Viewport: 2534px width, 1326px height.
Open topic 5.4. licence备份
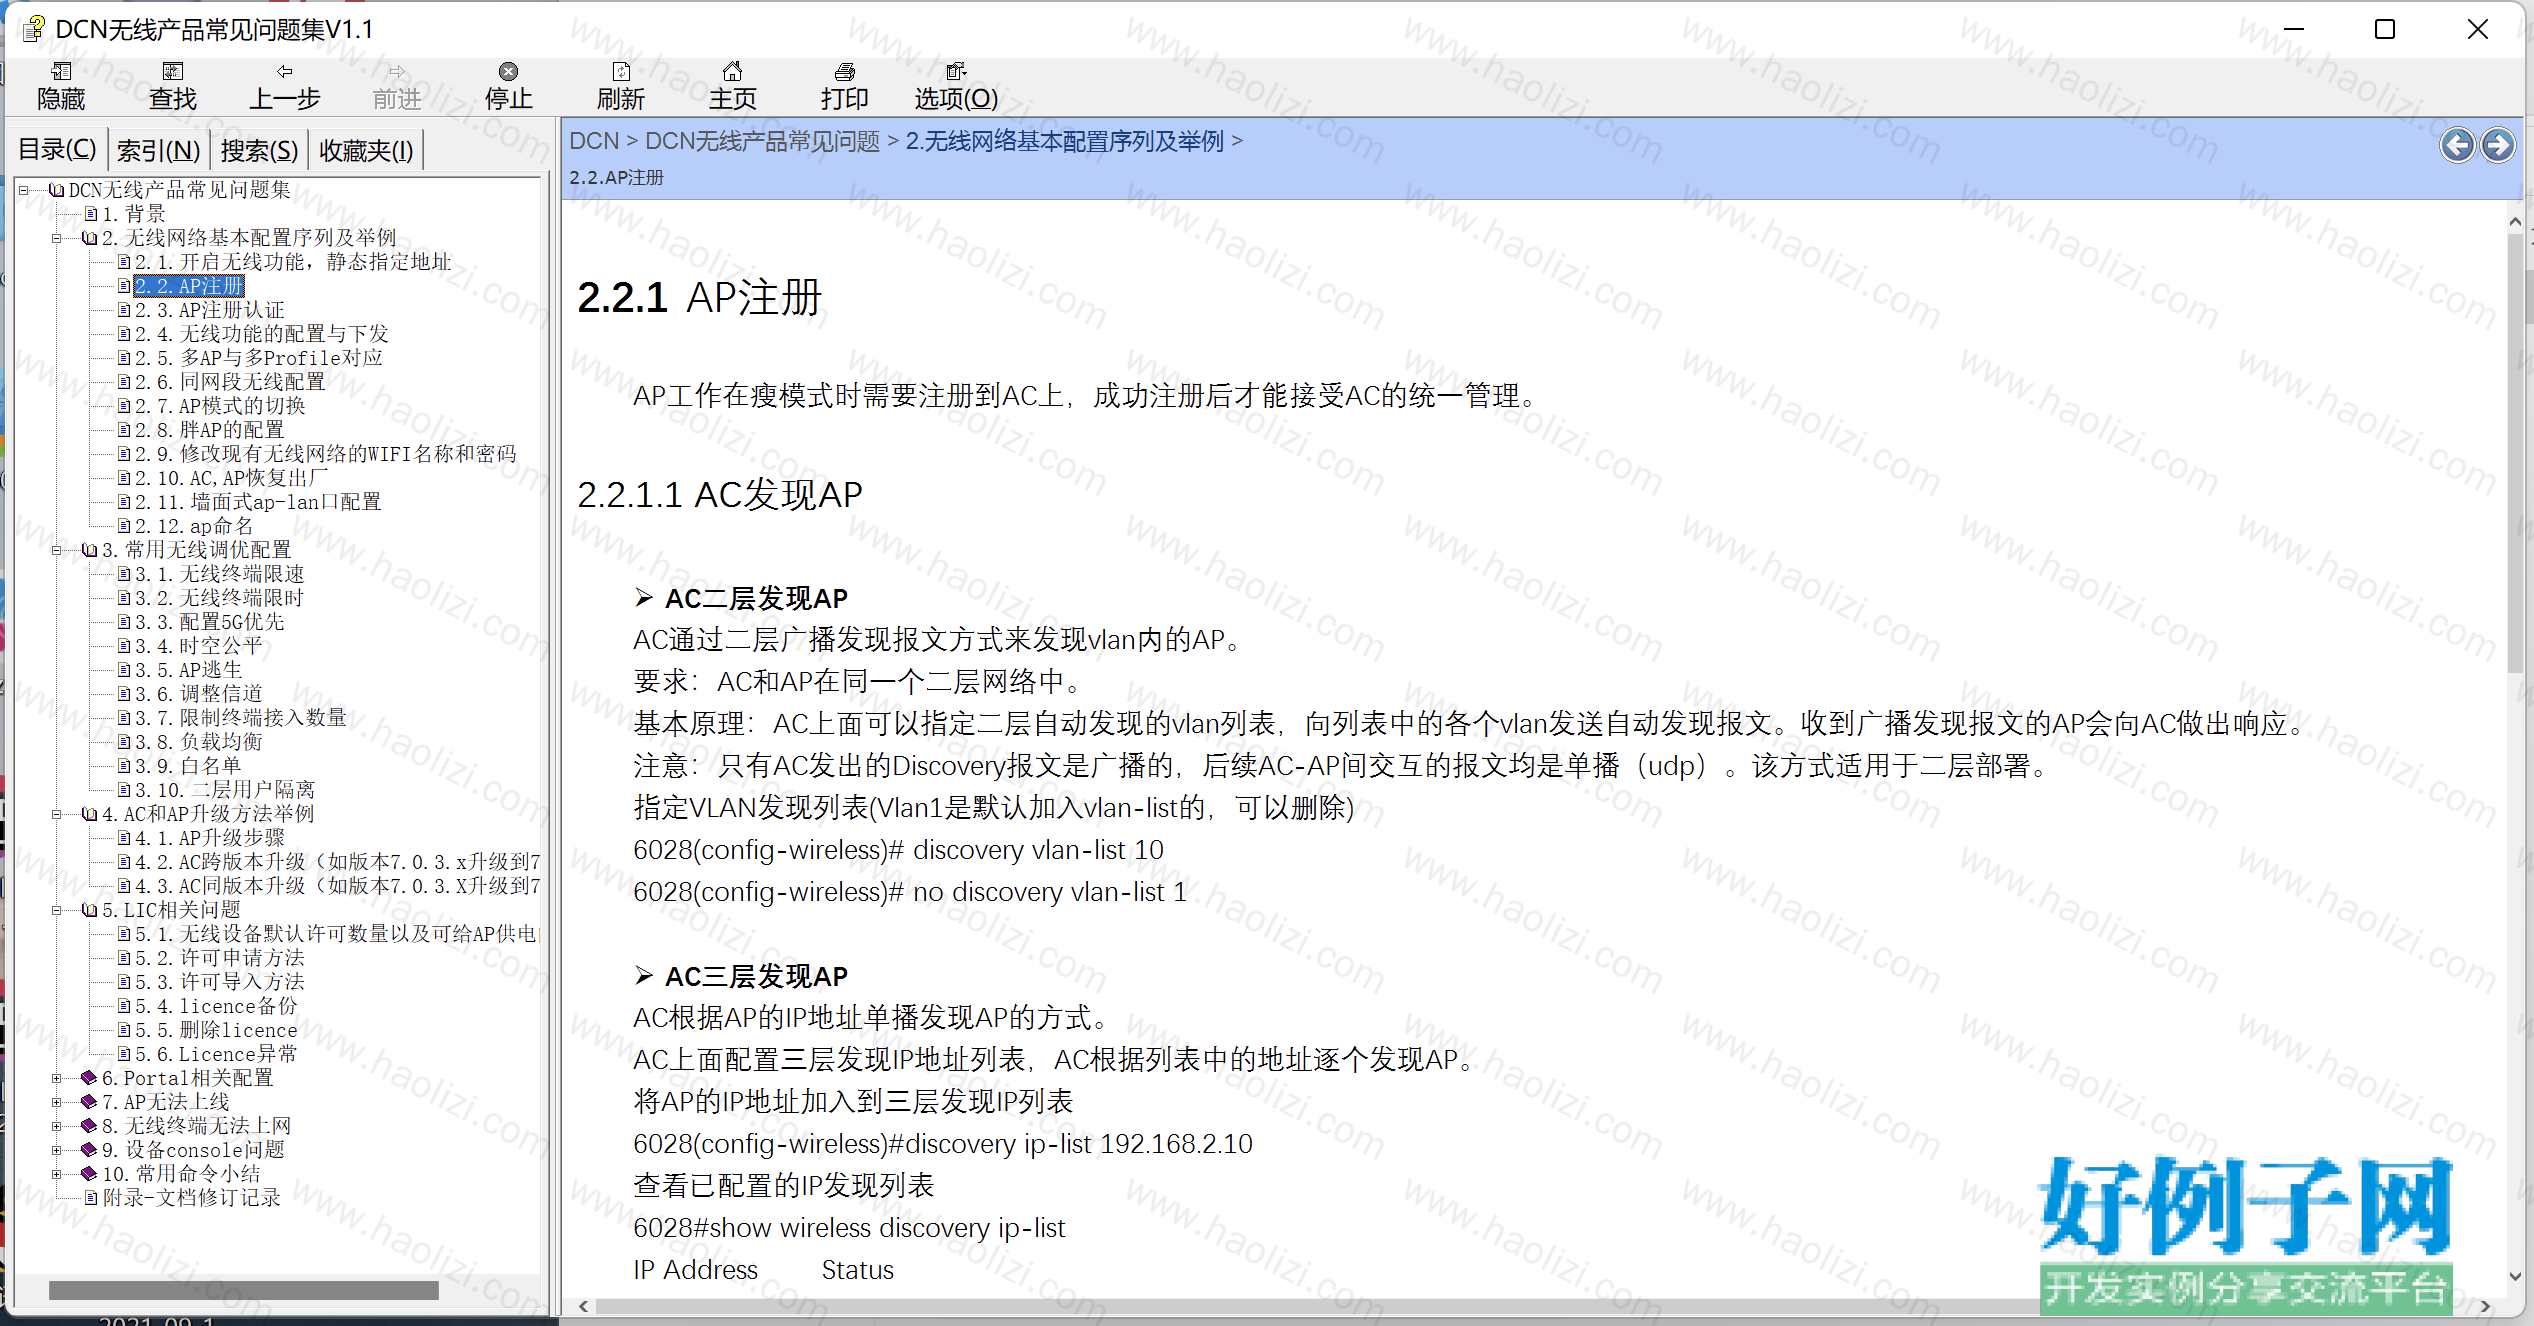tap(216, 1006)
